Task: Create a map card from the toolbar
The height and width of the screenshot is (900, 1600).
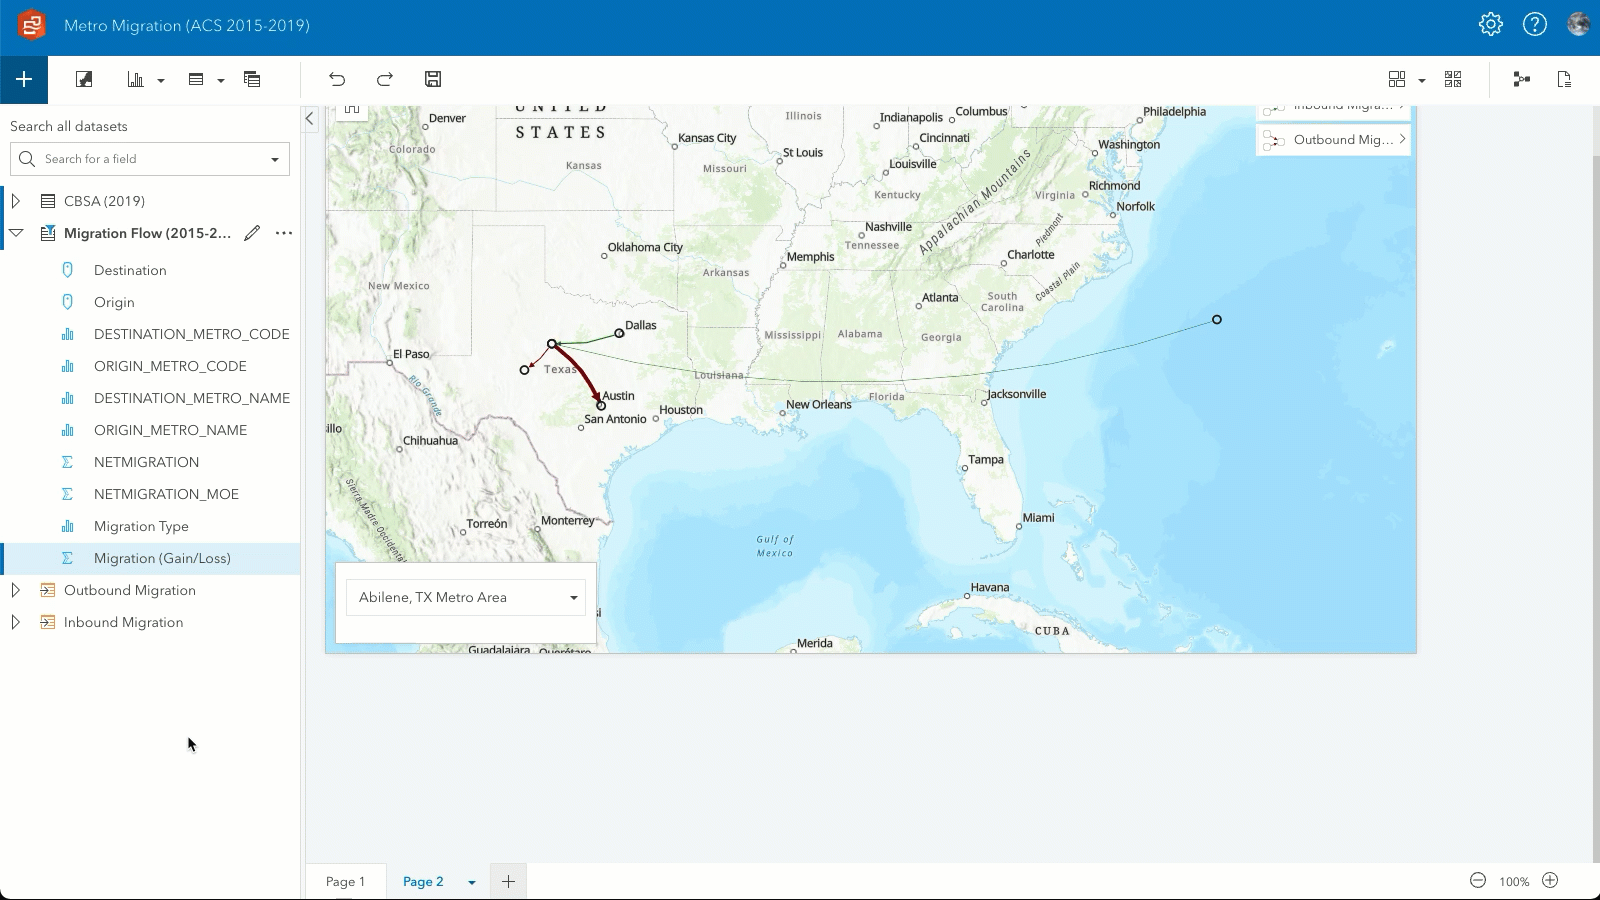Action: 84,80
